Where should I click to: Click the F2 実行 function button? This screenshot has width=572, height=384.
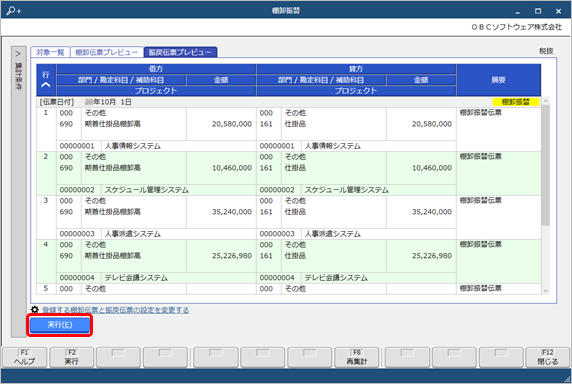(72, 357)
